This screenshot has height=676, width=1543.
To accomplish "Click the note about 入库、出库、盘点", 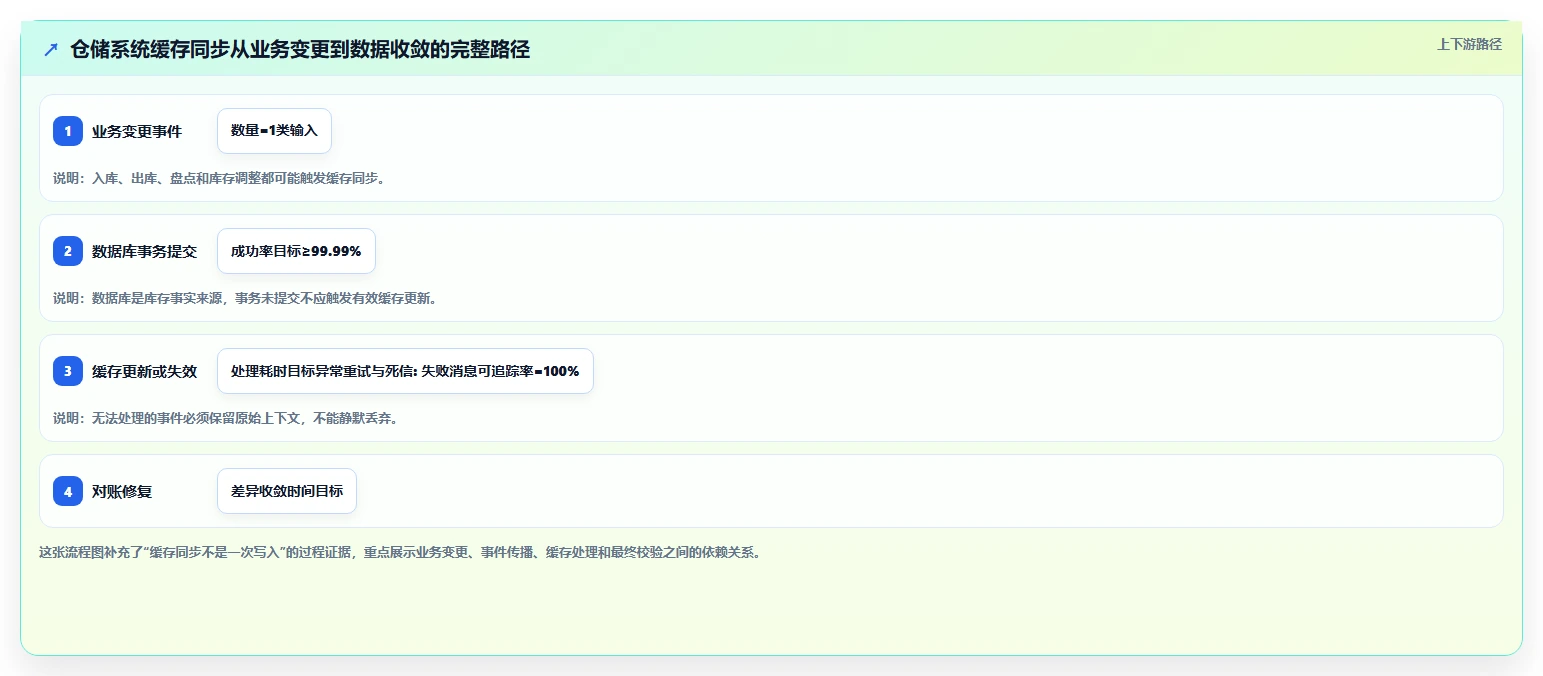I will coord(219,179).
